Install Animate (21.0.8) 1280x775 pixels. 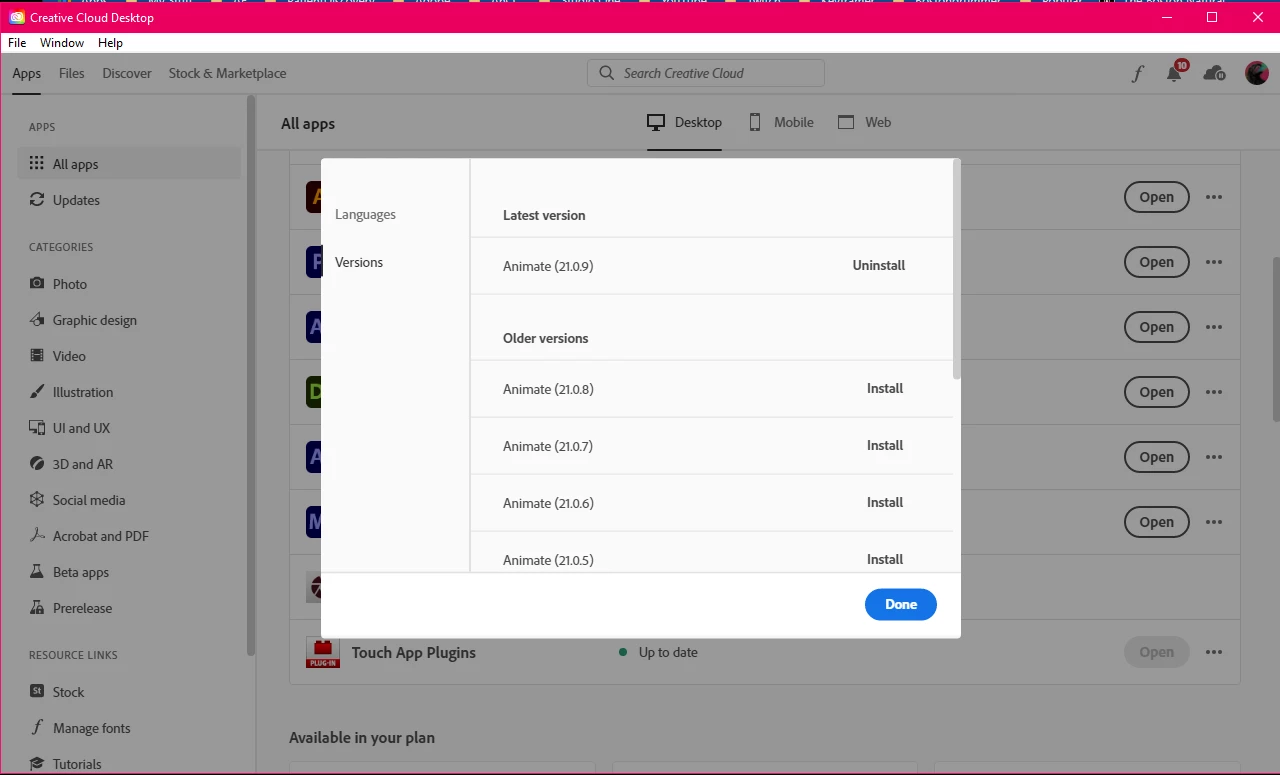click(885, 389)
